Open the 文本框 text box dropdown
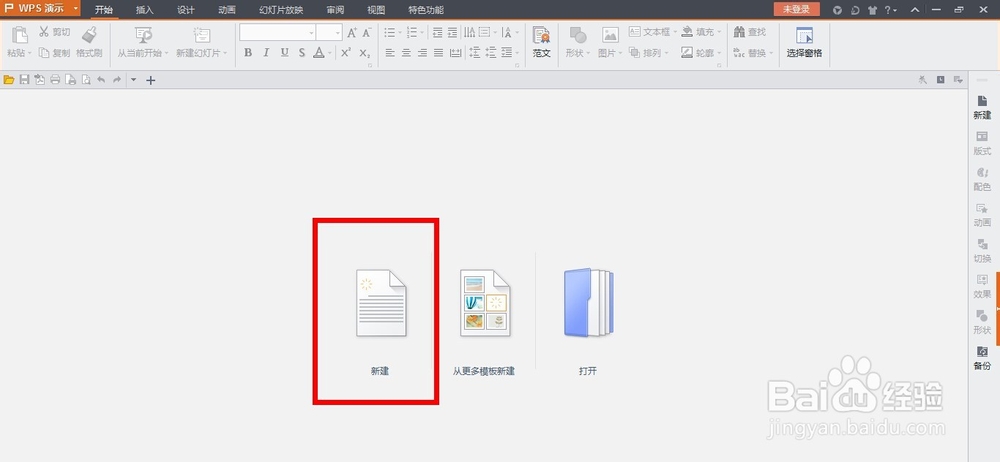Screen dimensions: 1000x462 pos(652,31)
